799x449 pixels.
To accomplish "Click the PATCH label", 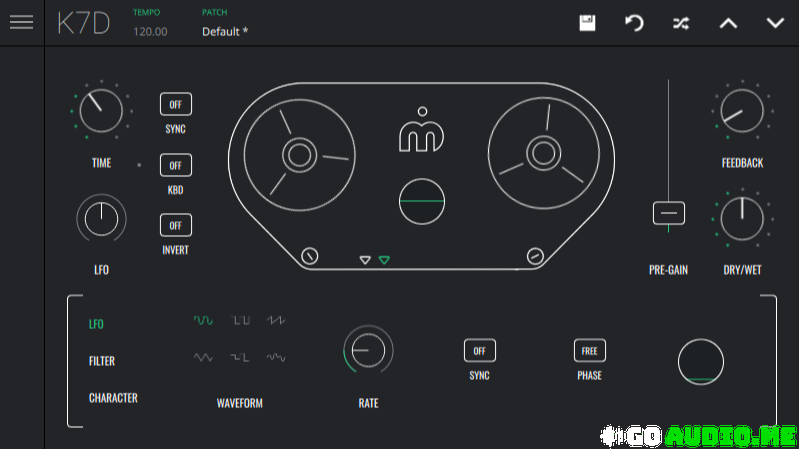I will coord(215,12).
